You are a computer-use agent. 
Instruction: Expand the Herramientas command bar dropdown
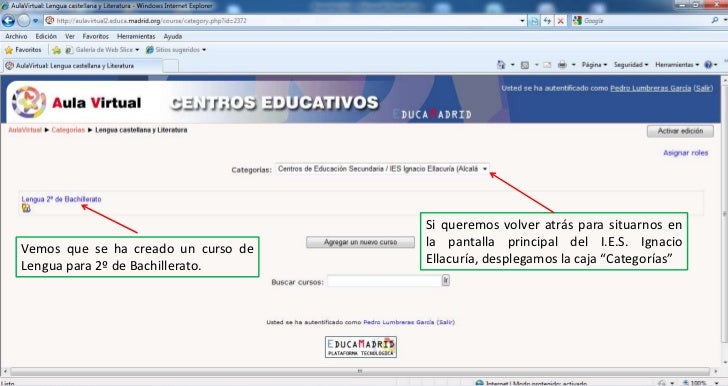coord(676,65)
